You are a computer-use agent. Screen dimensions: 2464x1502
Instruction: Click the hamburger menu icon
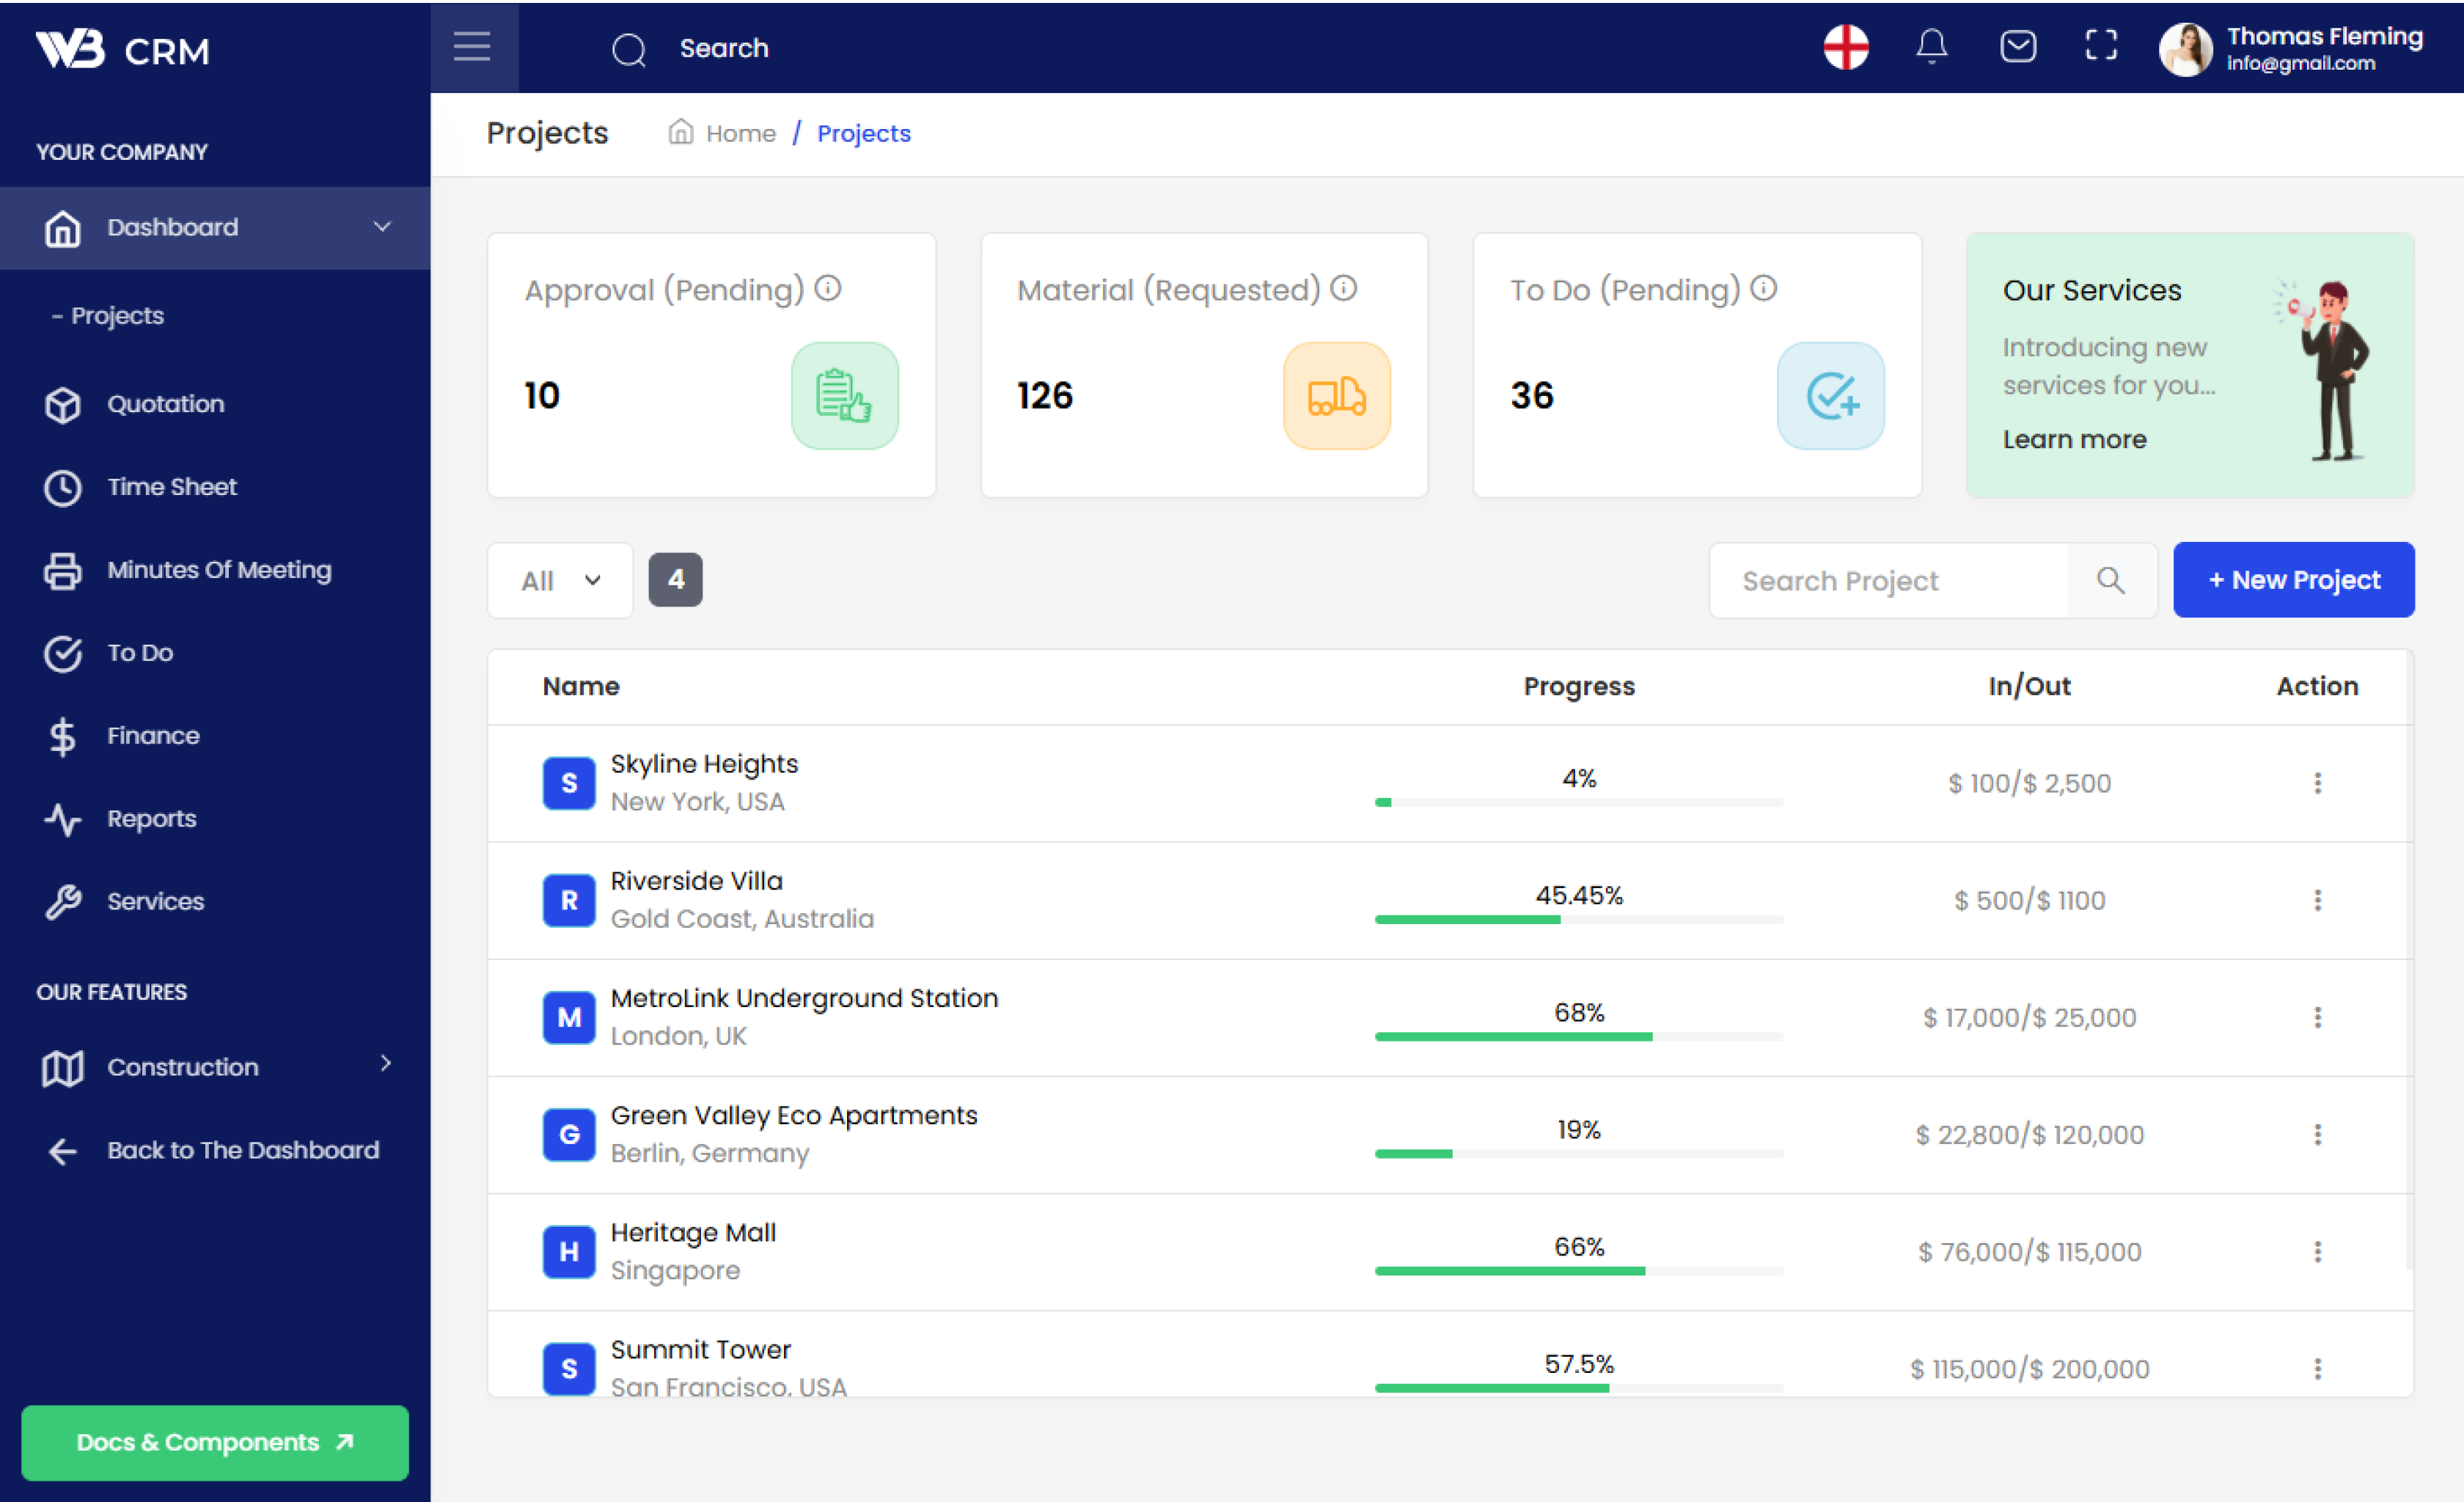tap(472, 47)
